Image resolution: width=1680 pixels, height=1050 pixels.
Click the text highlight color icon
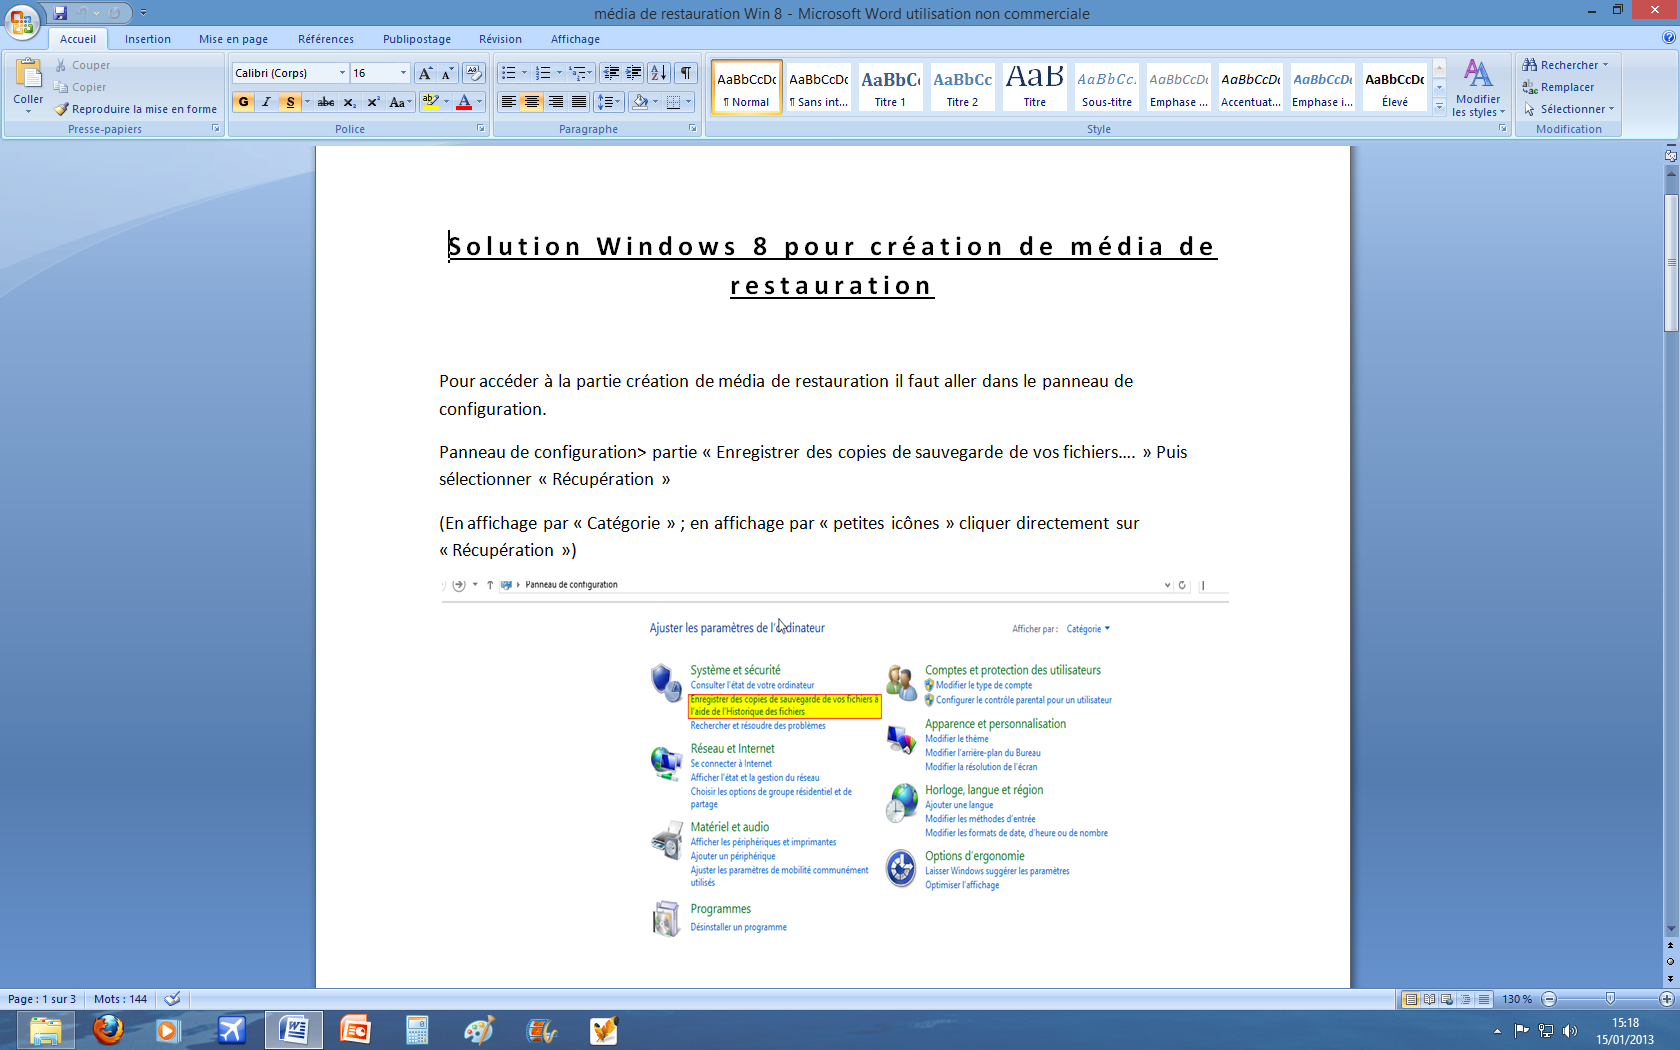[x=430, y=102]
